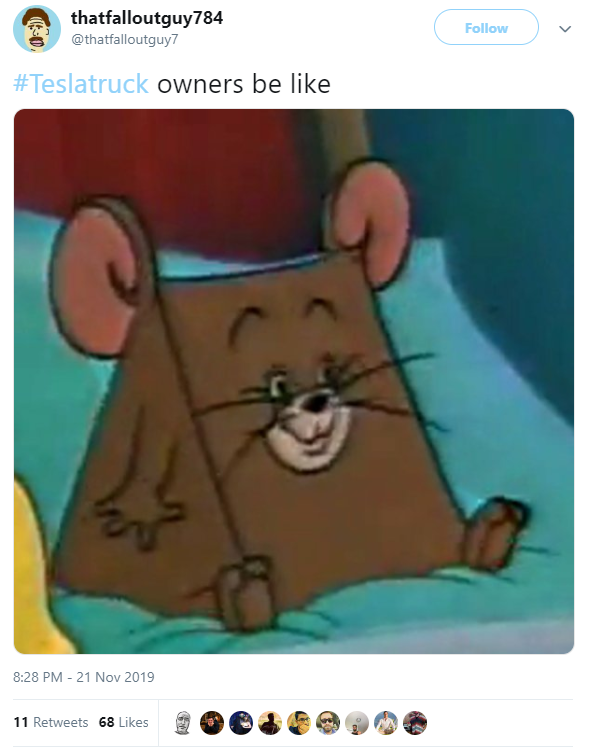This screenshot has height=756, width=597.
Task: Open the liker avatar with sunglasses and beard
Action: tap(328, 723)
